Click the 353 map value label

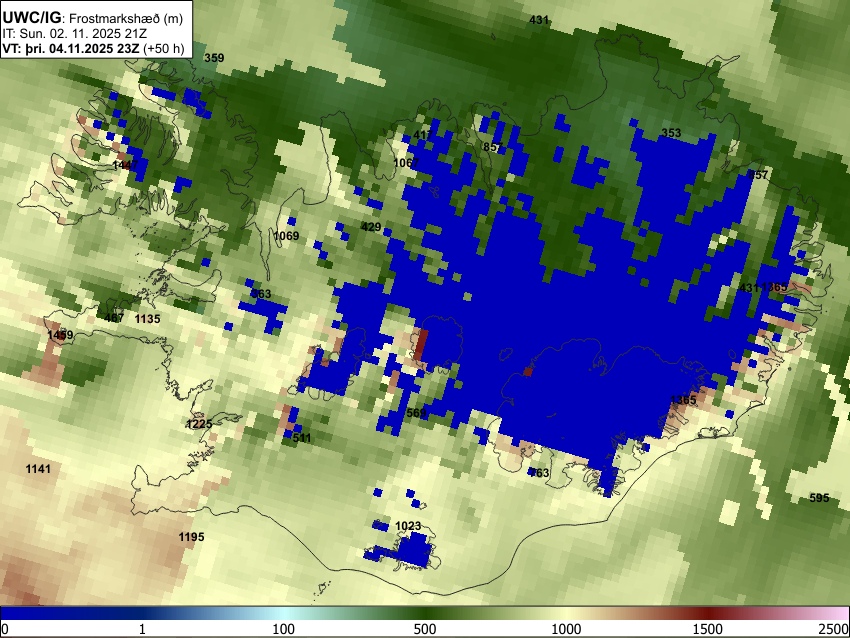(x=671, y=133)
